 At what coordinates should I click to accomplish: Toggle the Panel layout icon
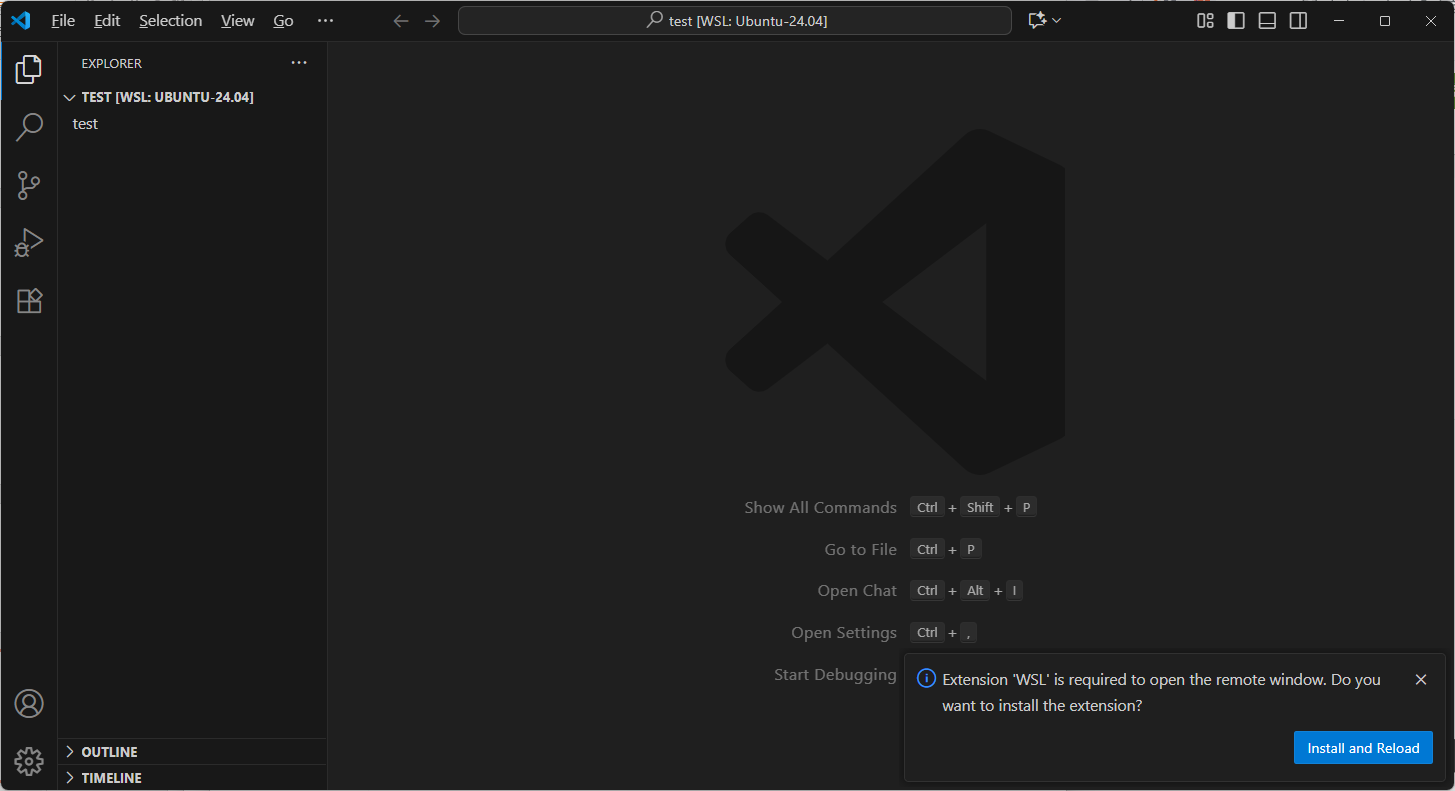1267,21
